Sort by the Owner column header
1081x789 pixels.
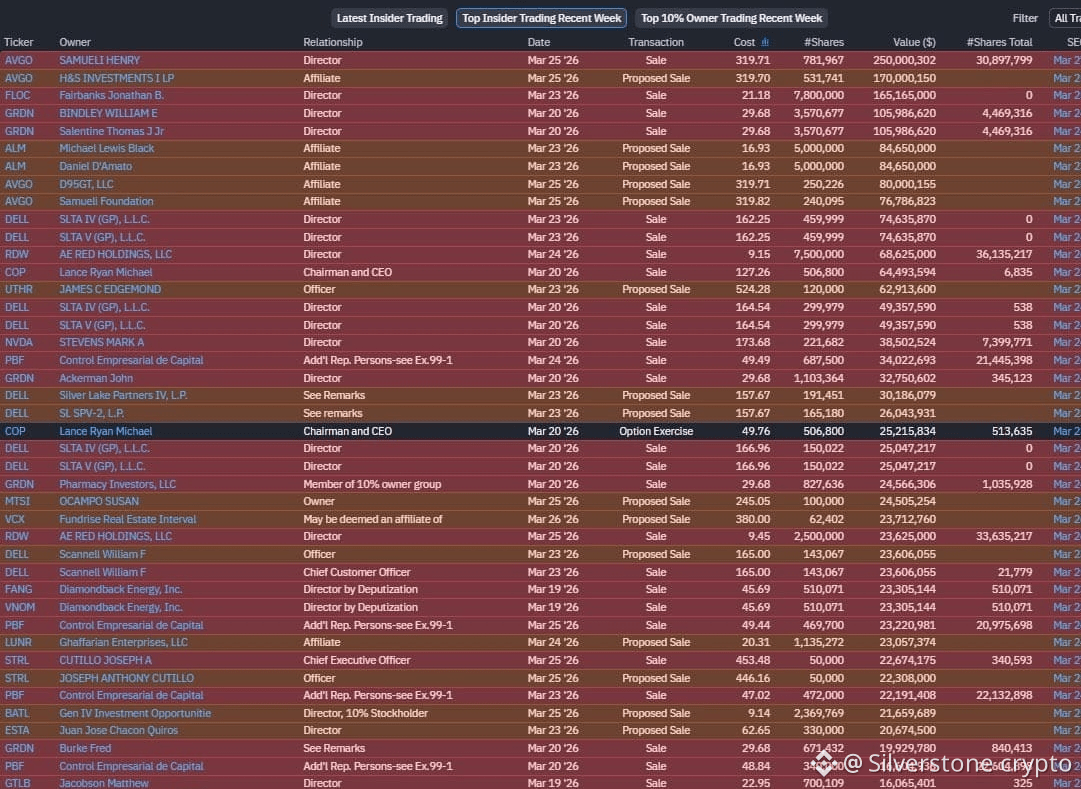pyautogui.click(x=75, y=42)
